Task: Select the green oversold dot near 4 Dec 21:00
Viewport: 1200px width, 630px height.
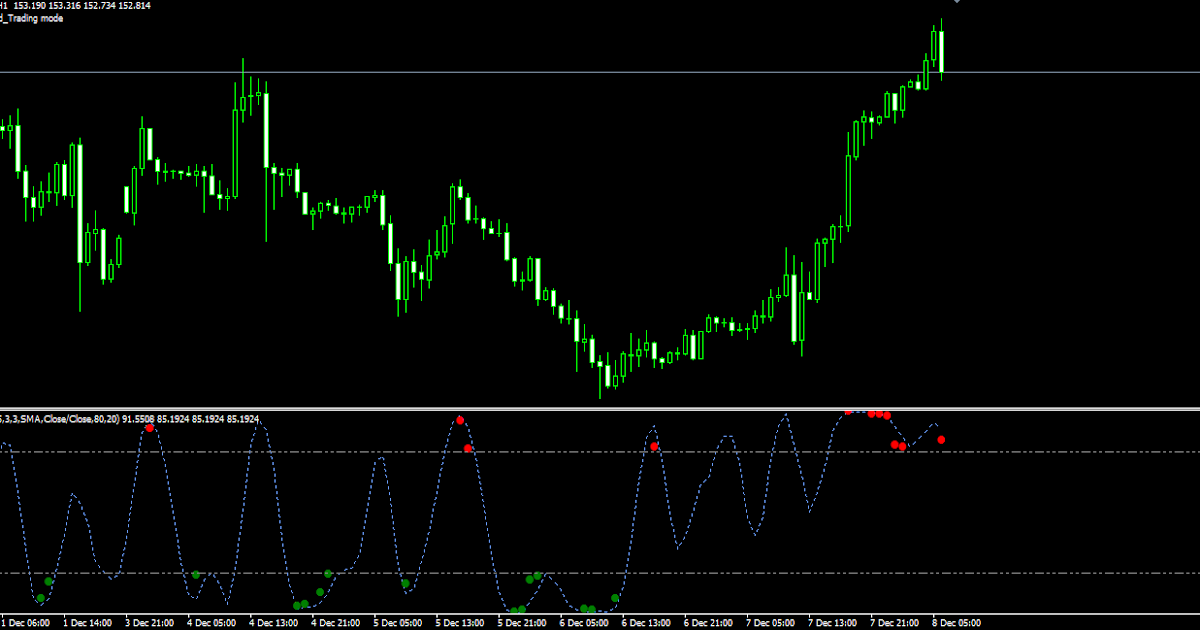Action: [327, 572]
